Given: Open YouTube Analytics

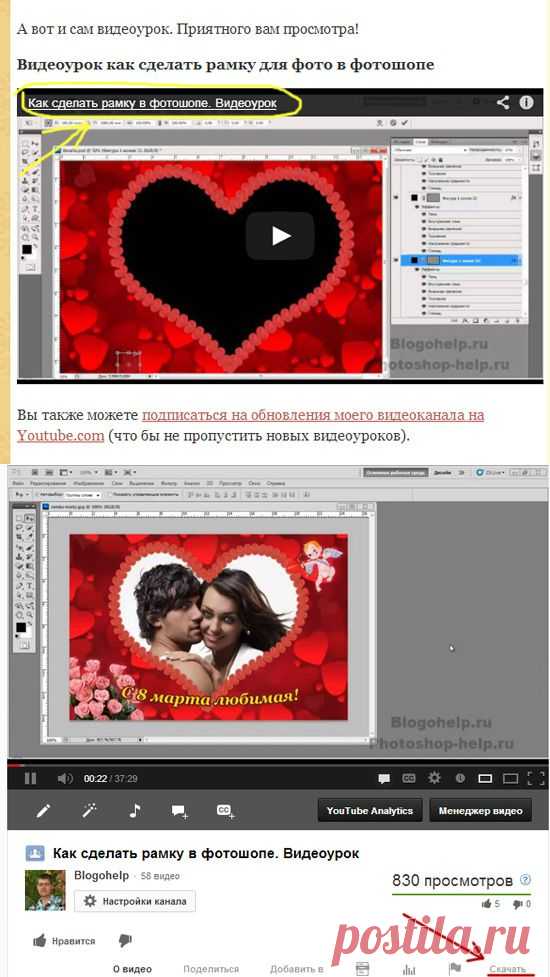Looking at the screenshot, I should click(x=369, y=811).
